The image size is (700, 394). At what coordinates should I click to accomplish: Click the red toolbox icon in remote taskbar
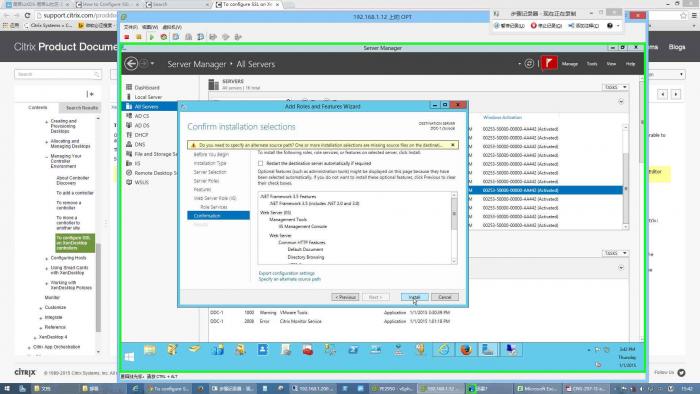click(308, 350)
